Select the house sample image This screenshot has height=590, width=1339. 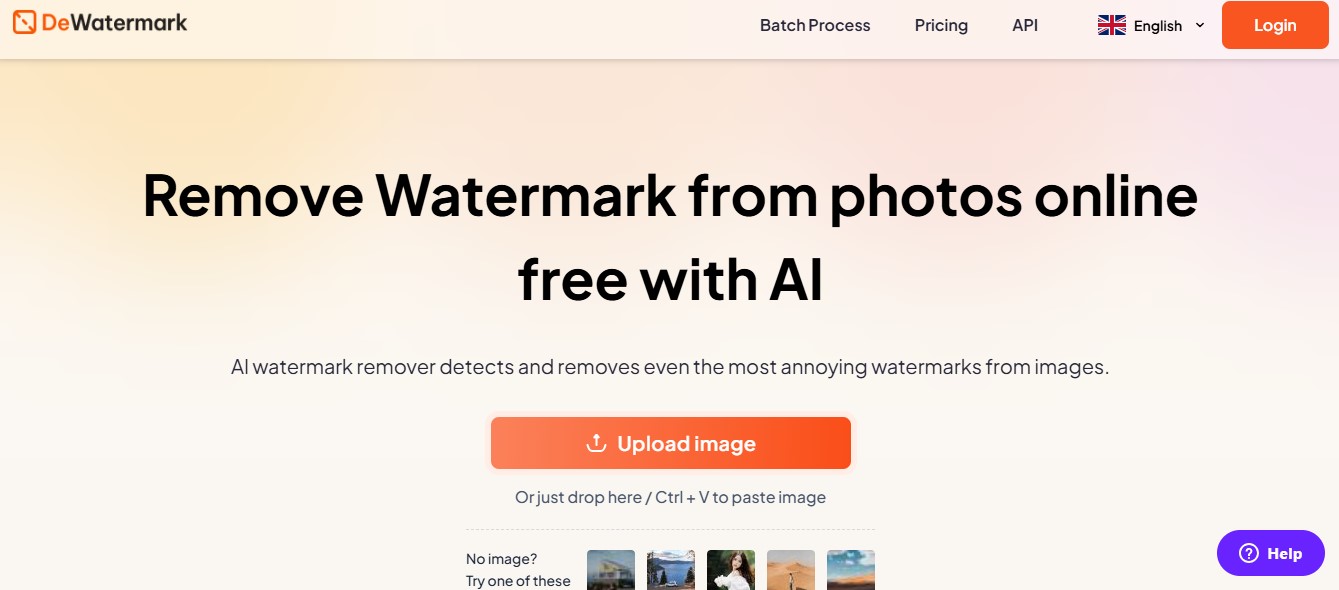[611, 570]
